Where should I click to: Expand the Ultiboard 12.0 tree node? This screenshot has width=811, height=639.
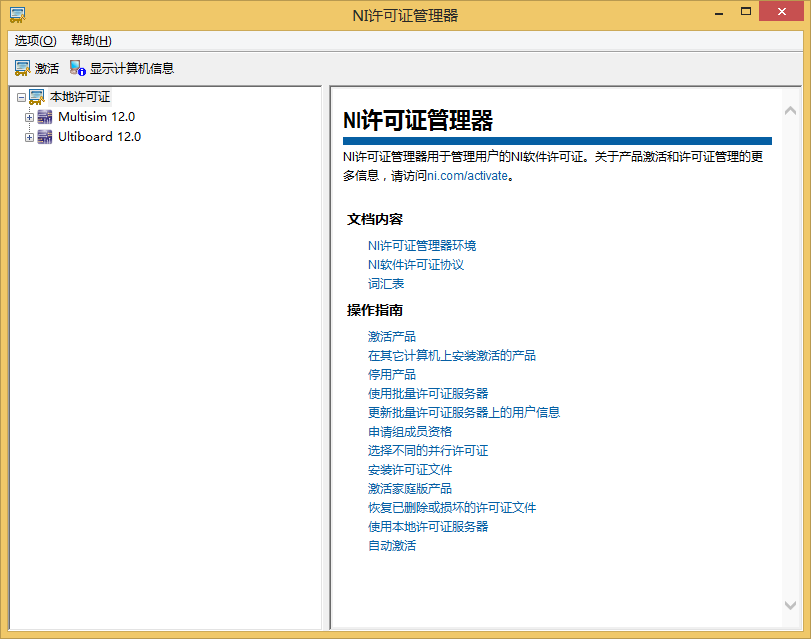29,138
